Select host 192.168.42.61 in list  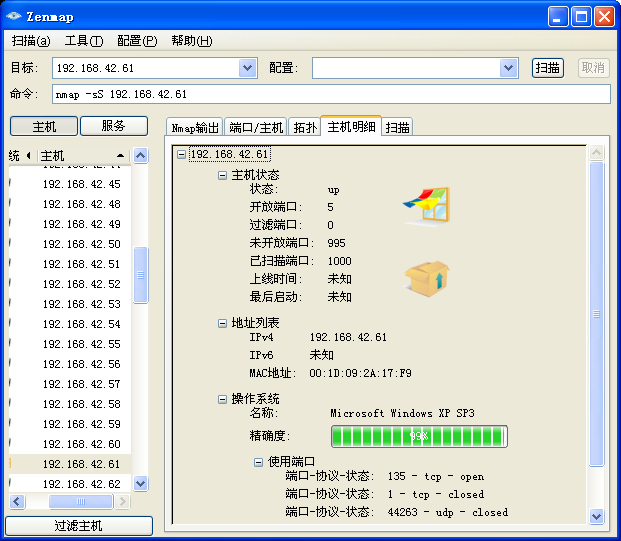(82, 464)
